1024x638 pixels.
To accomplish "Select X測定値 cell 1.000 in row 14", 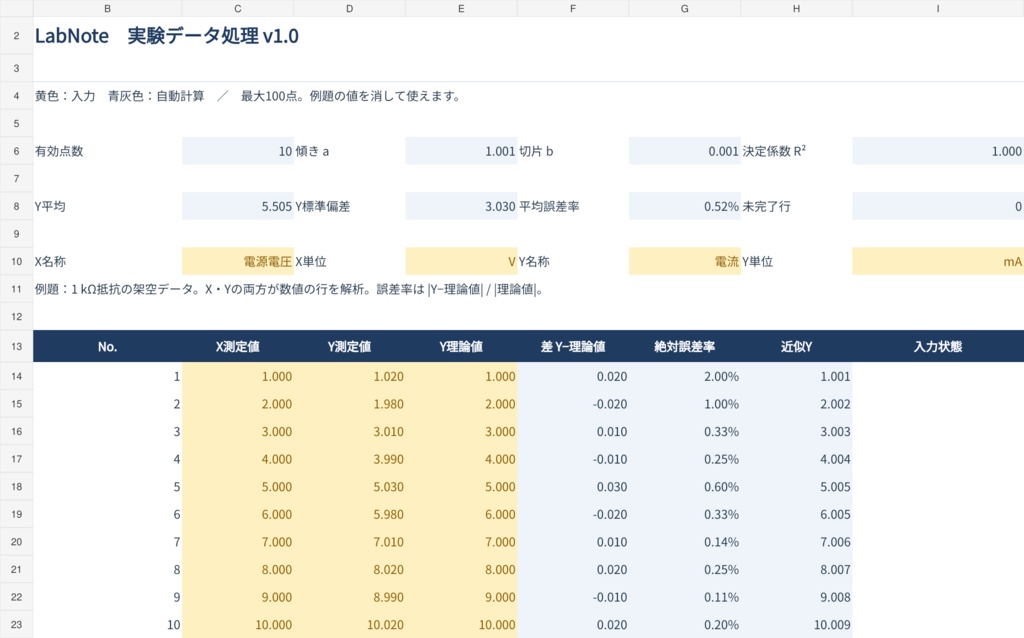I will (238, 376).
